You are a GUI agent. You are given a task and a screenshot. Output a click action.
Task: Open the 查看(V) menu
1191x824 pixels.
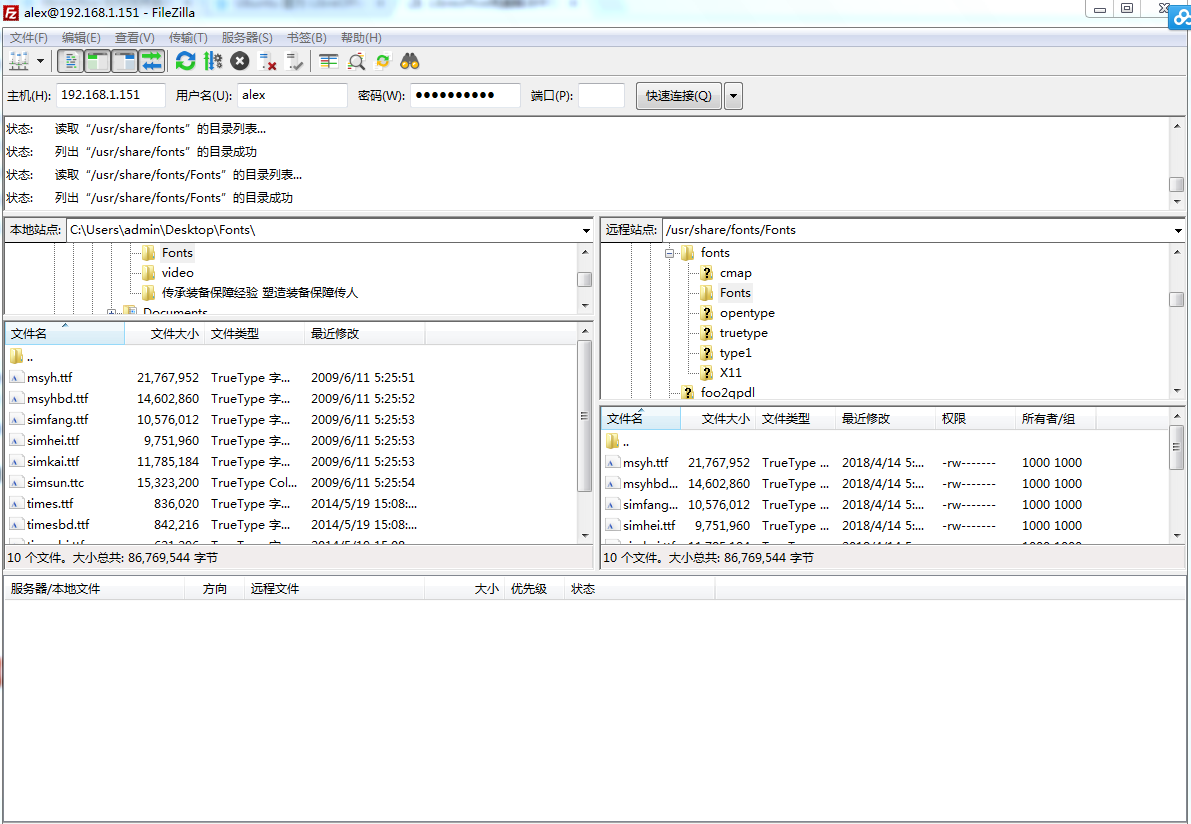click(x=134, y=38)
